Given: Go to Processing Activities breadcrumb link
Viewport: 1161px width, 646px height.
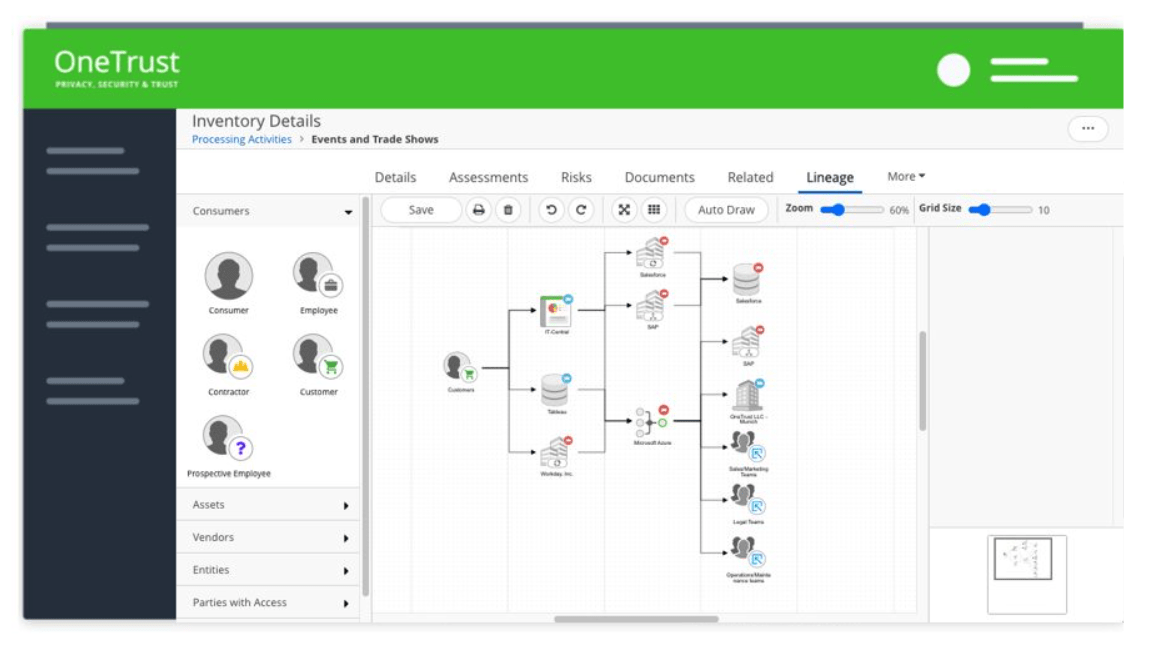Looking at the screenshot, I should pos(242,140).
